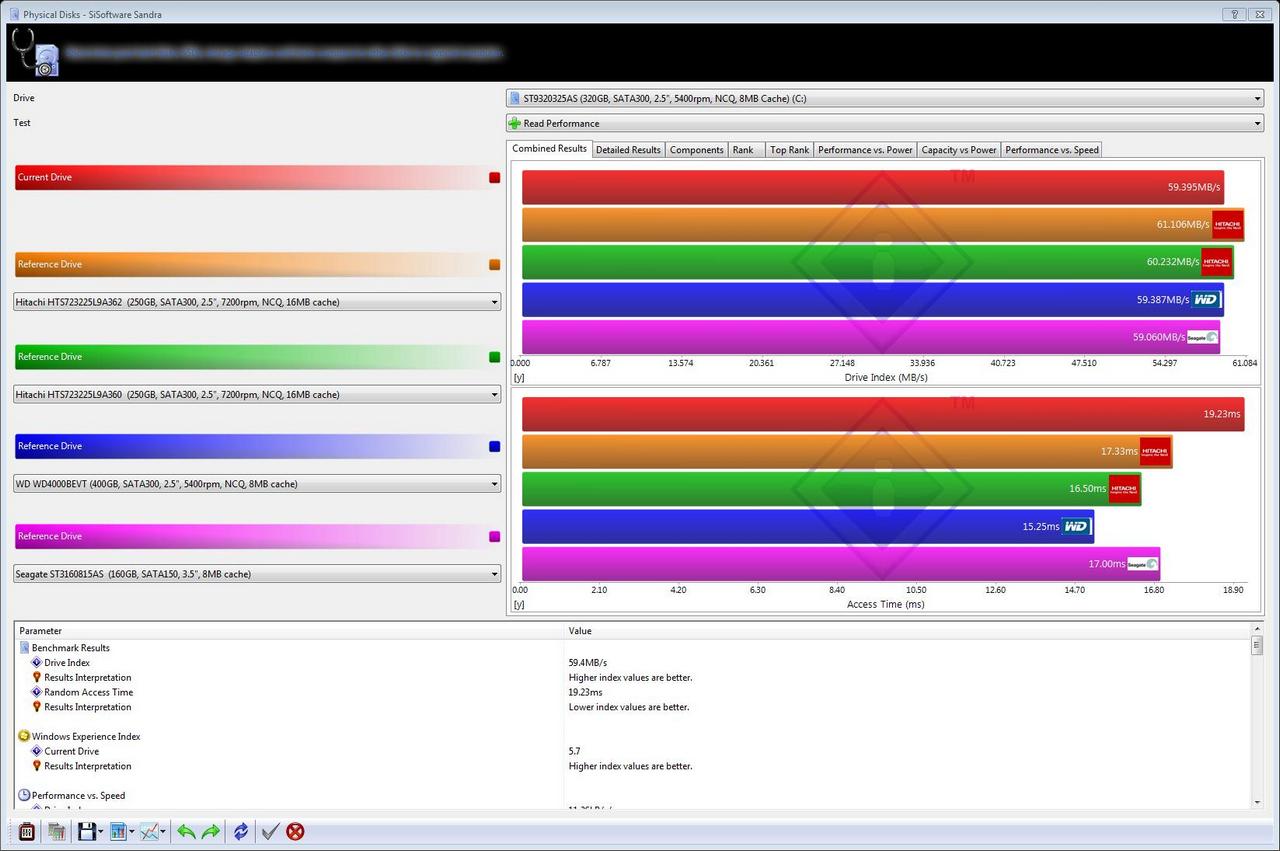The height and width of the screenshot is (851, 1280).
Task: Click the help question mark in title bar
Action: [1235, 14]
